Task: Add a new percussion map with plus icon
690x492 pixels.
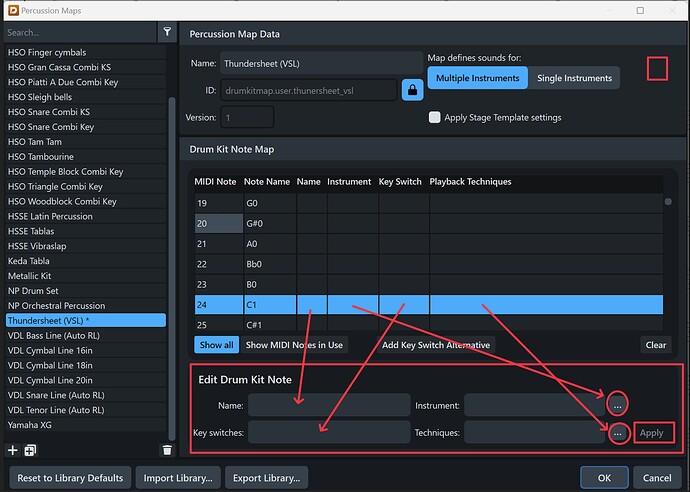Action: point(13,450)
